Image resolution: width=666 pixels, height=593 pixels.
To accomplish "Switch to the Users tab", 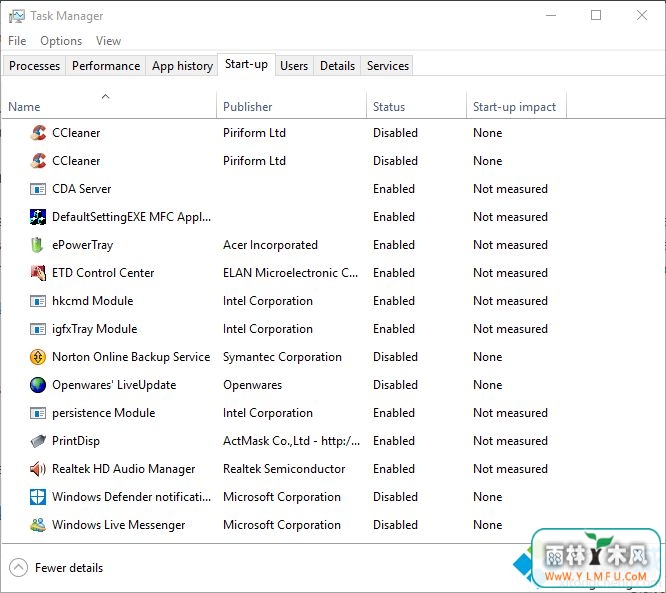I will (x=294, y=66).
